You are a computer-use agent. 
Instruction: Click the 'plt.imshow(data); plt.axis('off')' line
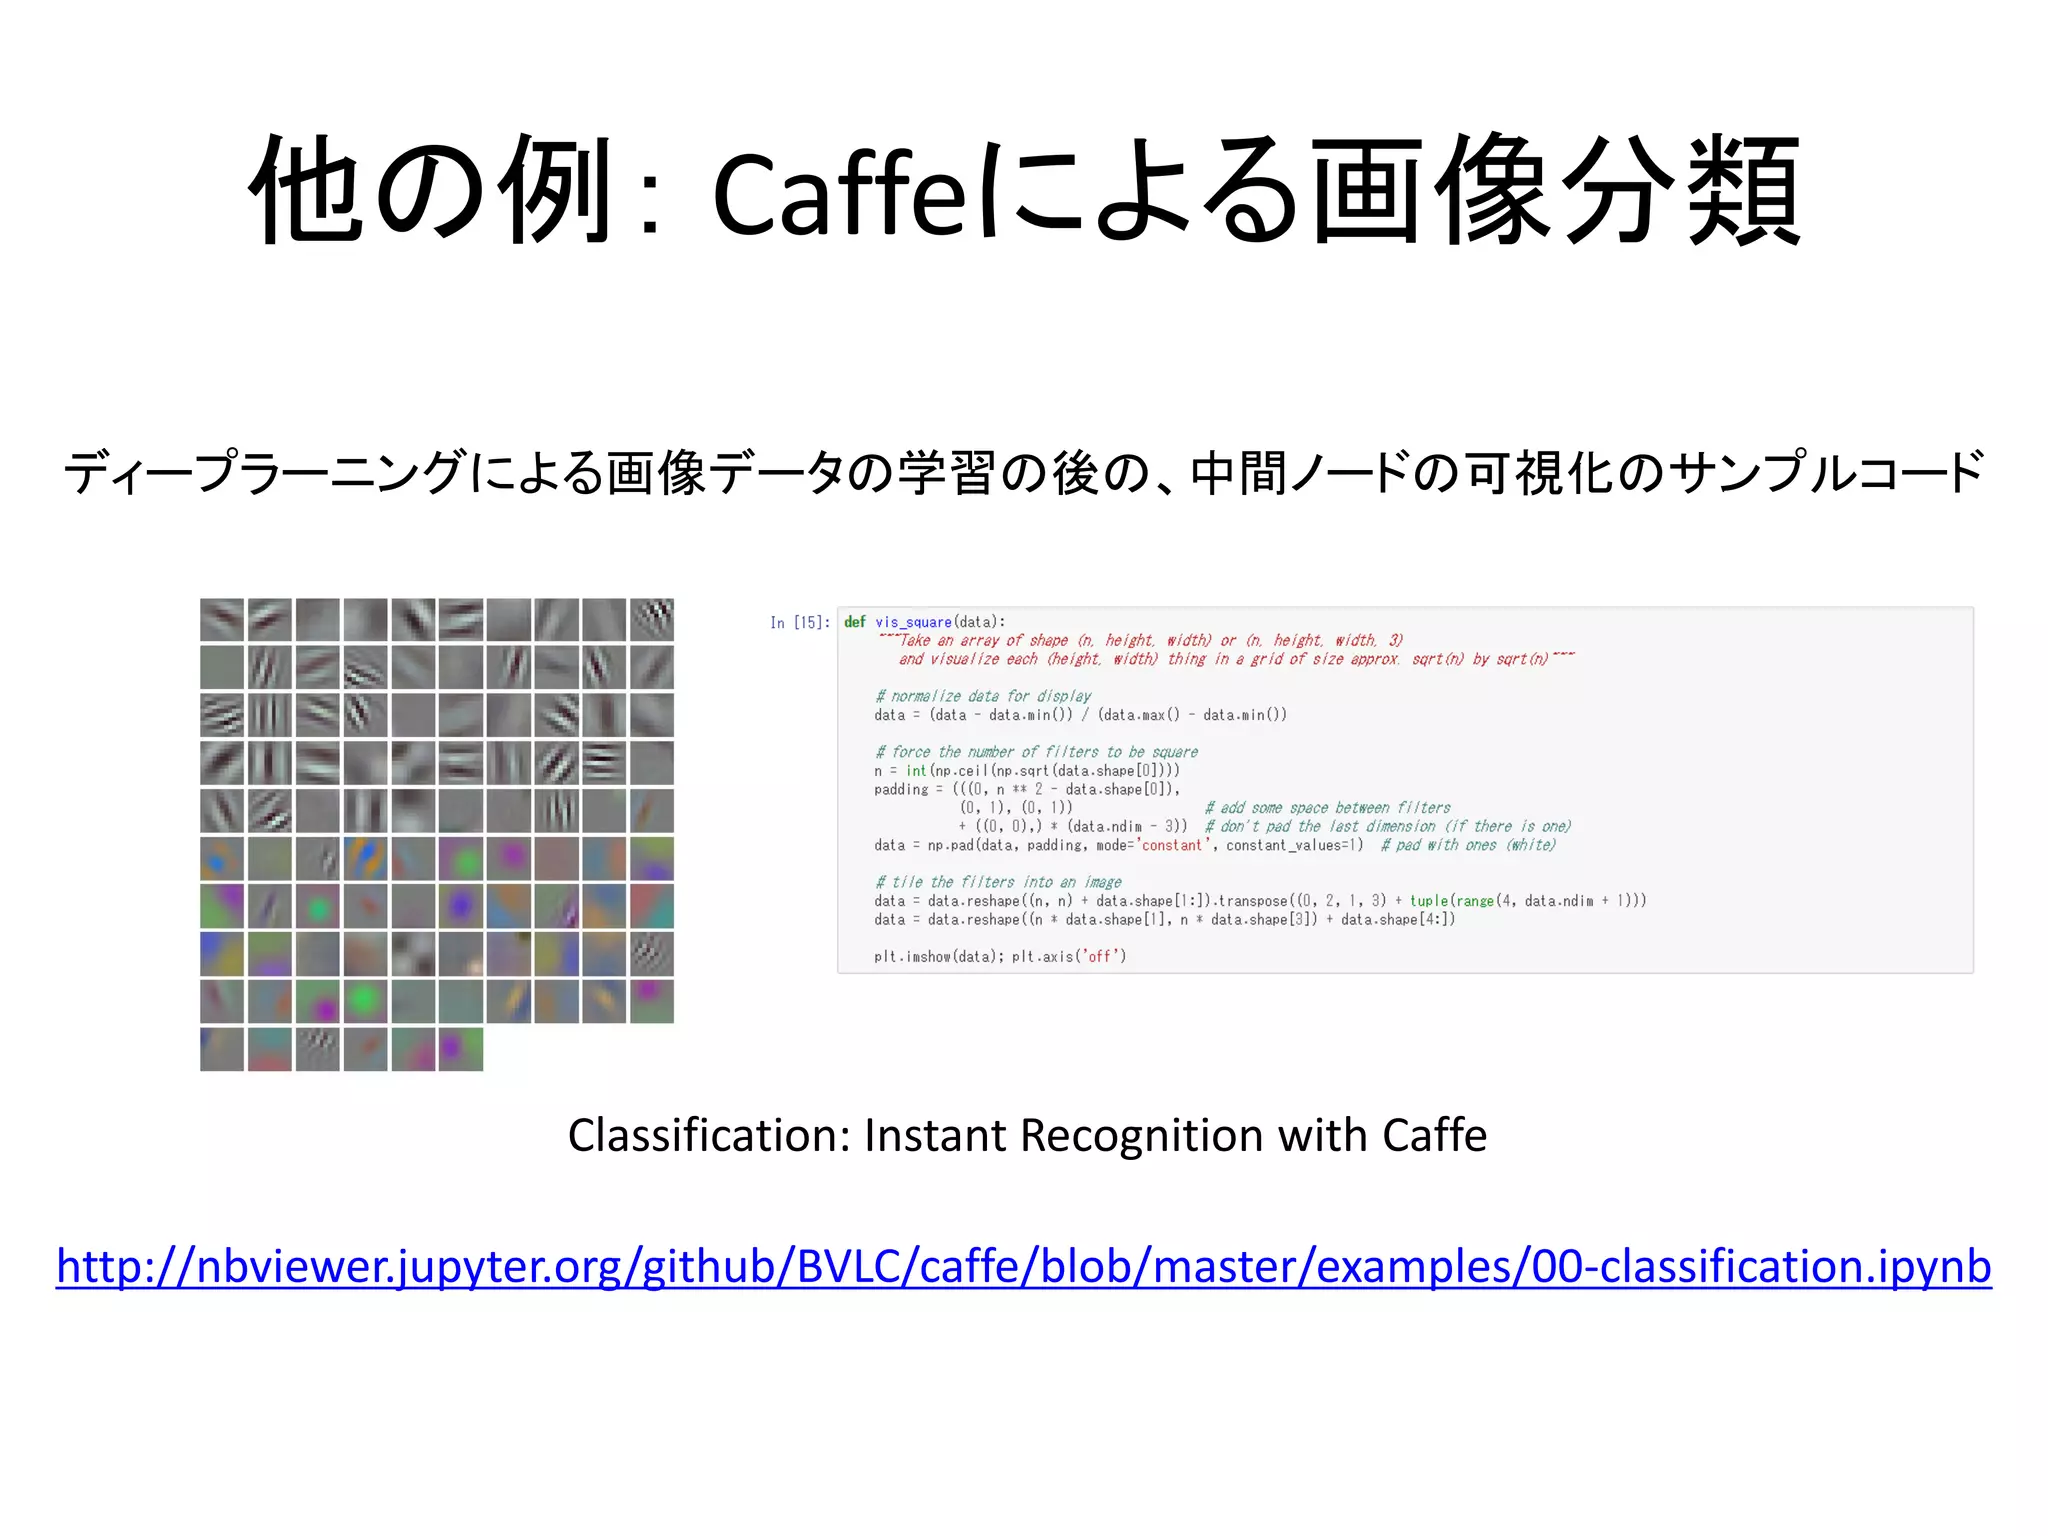click(x=1000, y=957)
